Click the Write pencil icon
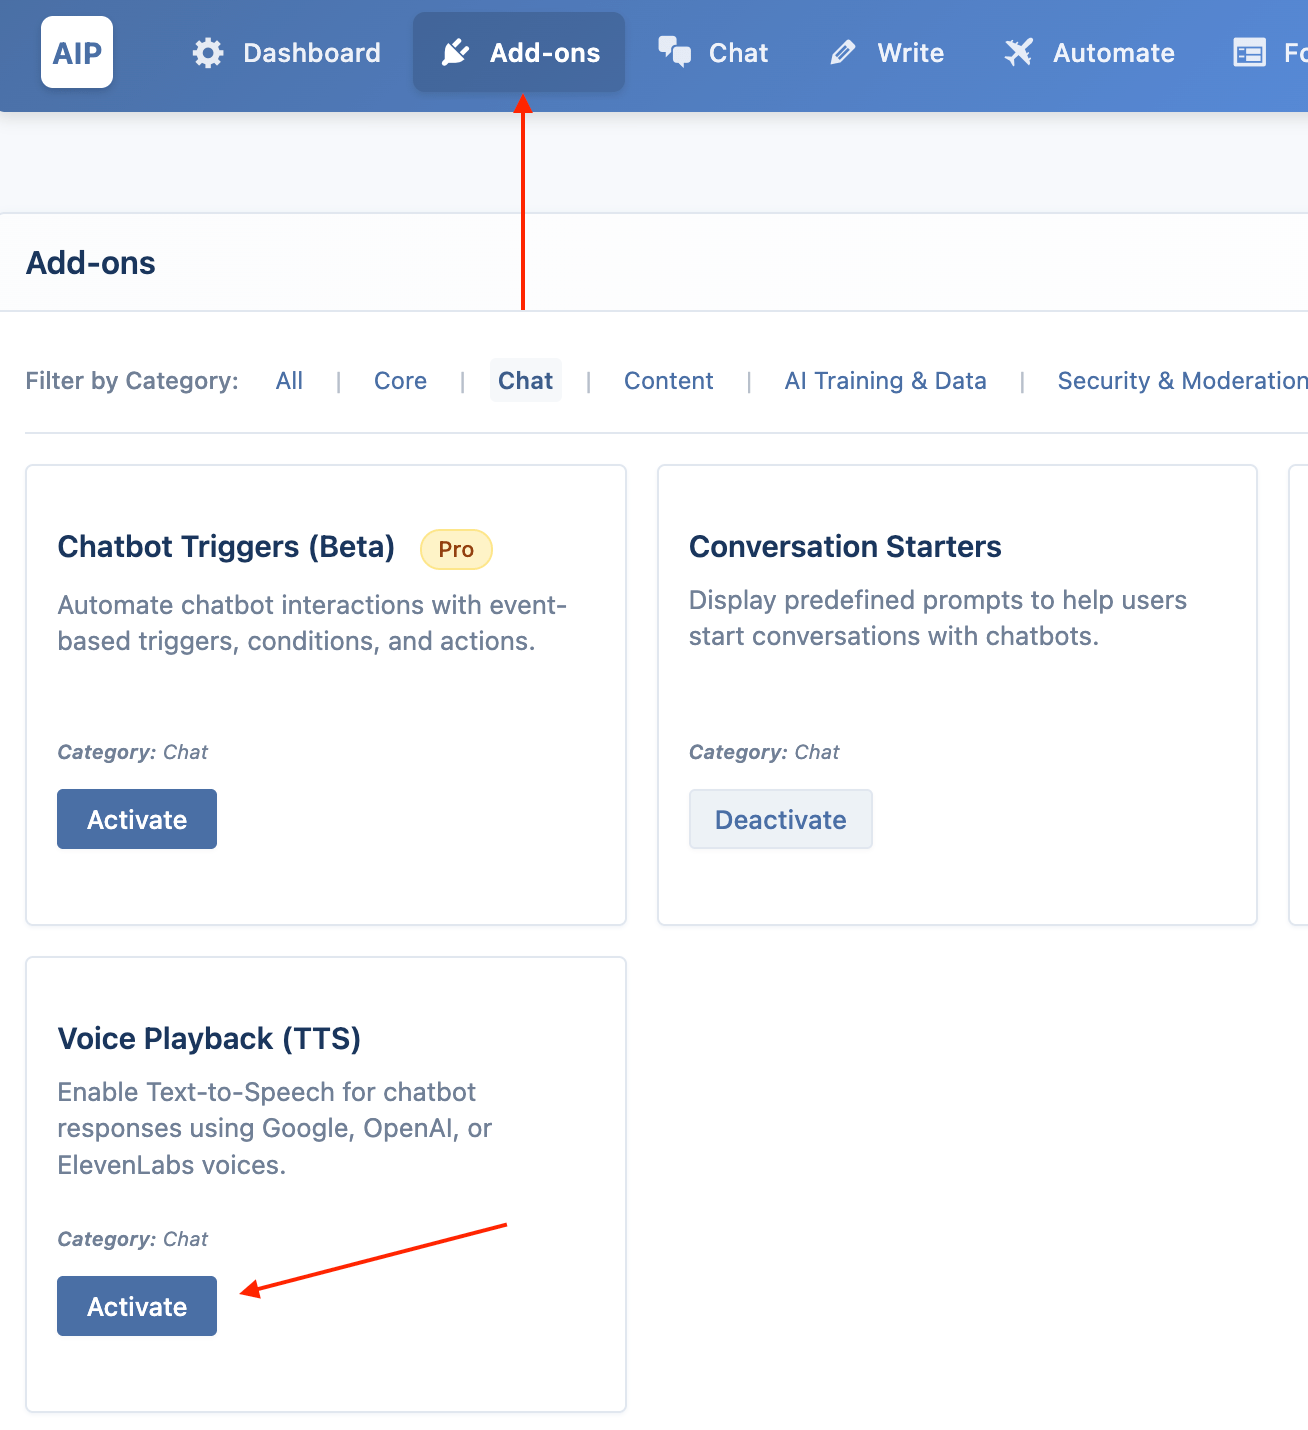 tap(843, 52)
